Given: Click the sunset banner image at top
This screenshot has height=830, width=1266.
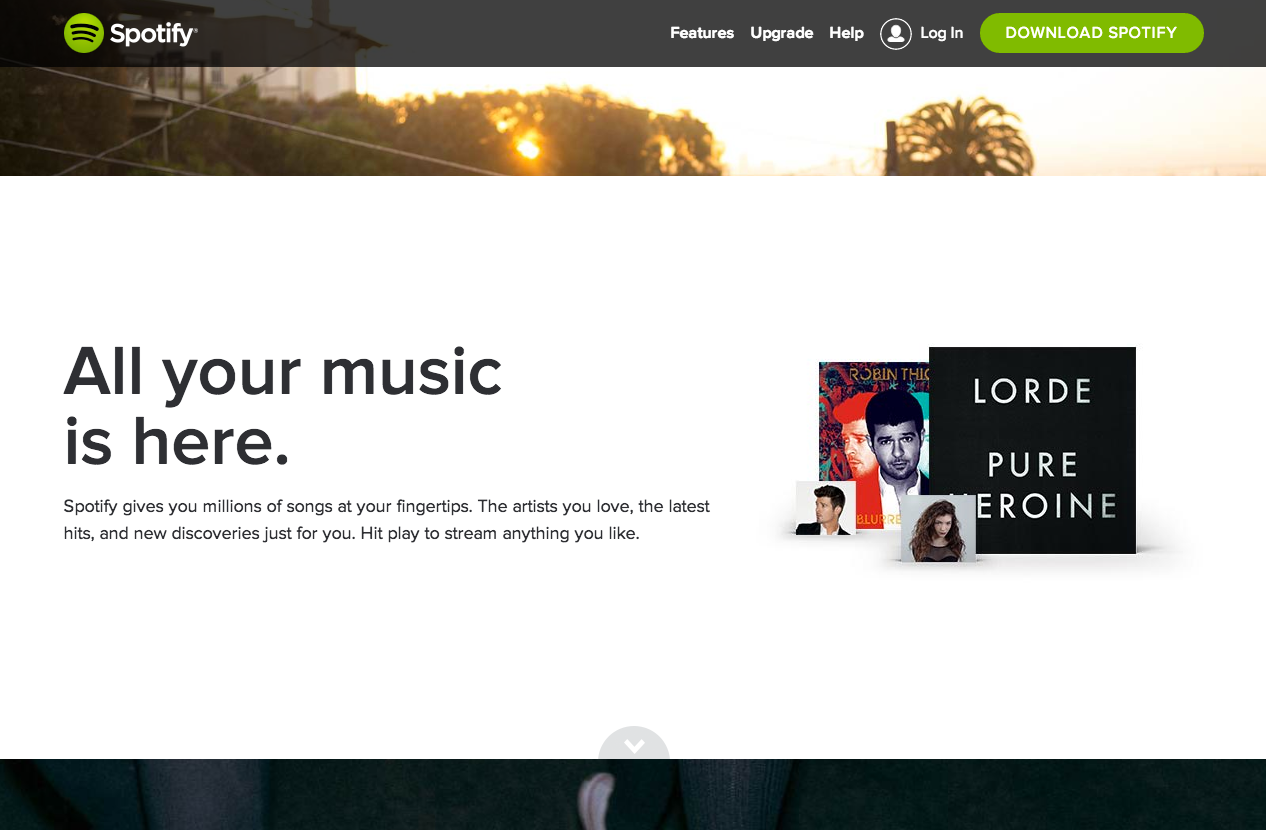Looking at the screenshot, I should pyautogui.click(x=633, y=121).
